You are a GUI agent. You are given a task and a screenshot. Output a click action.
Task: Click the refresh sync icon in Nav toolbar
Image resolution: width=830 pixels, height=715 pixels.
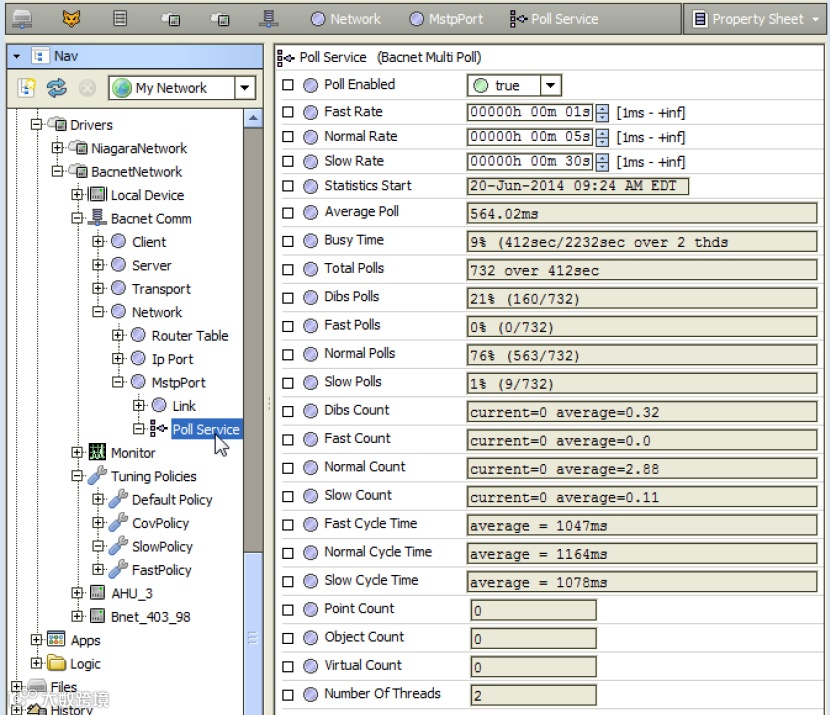(x=57, y=87)
